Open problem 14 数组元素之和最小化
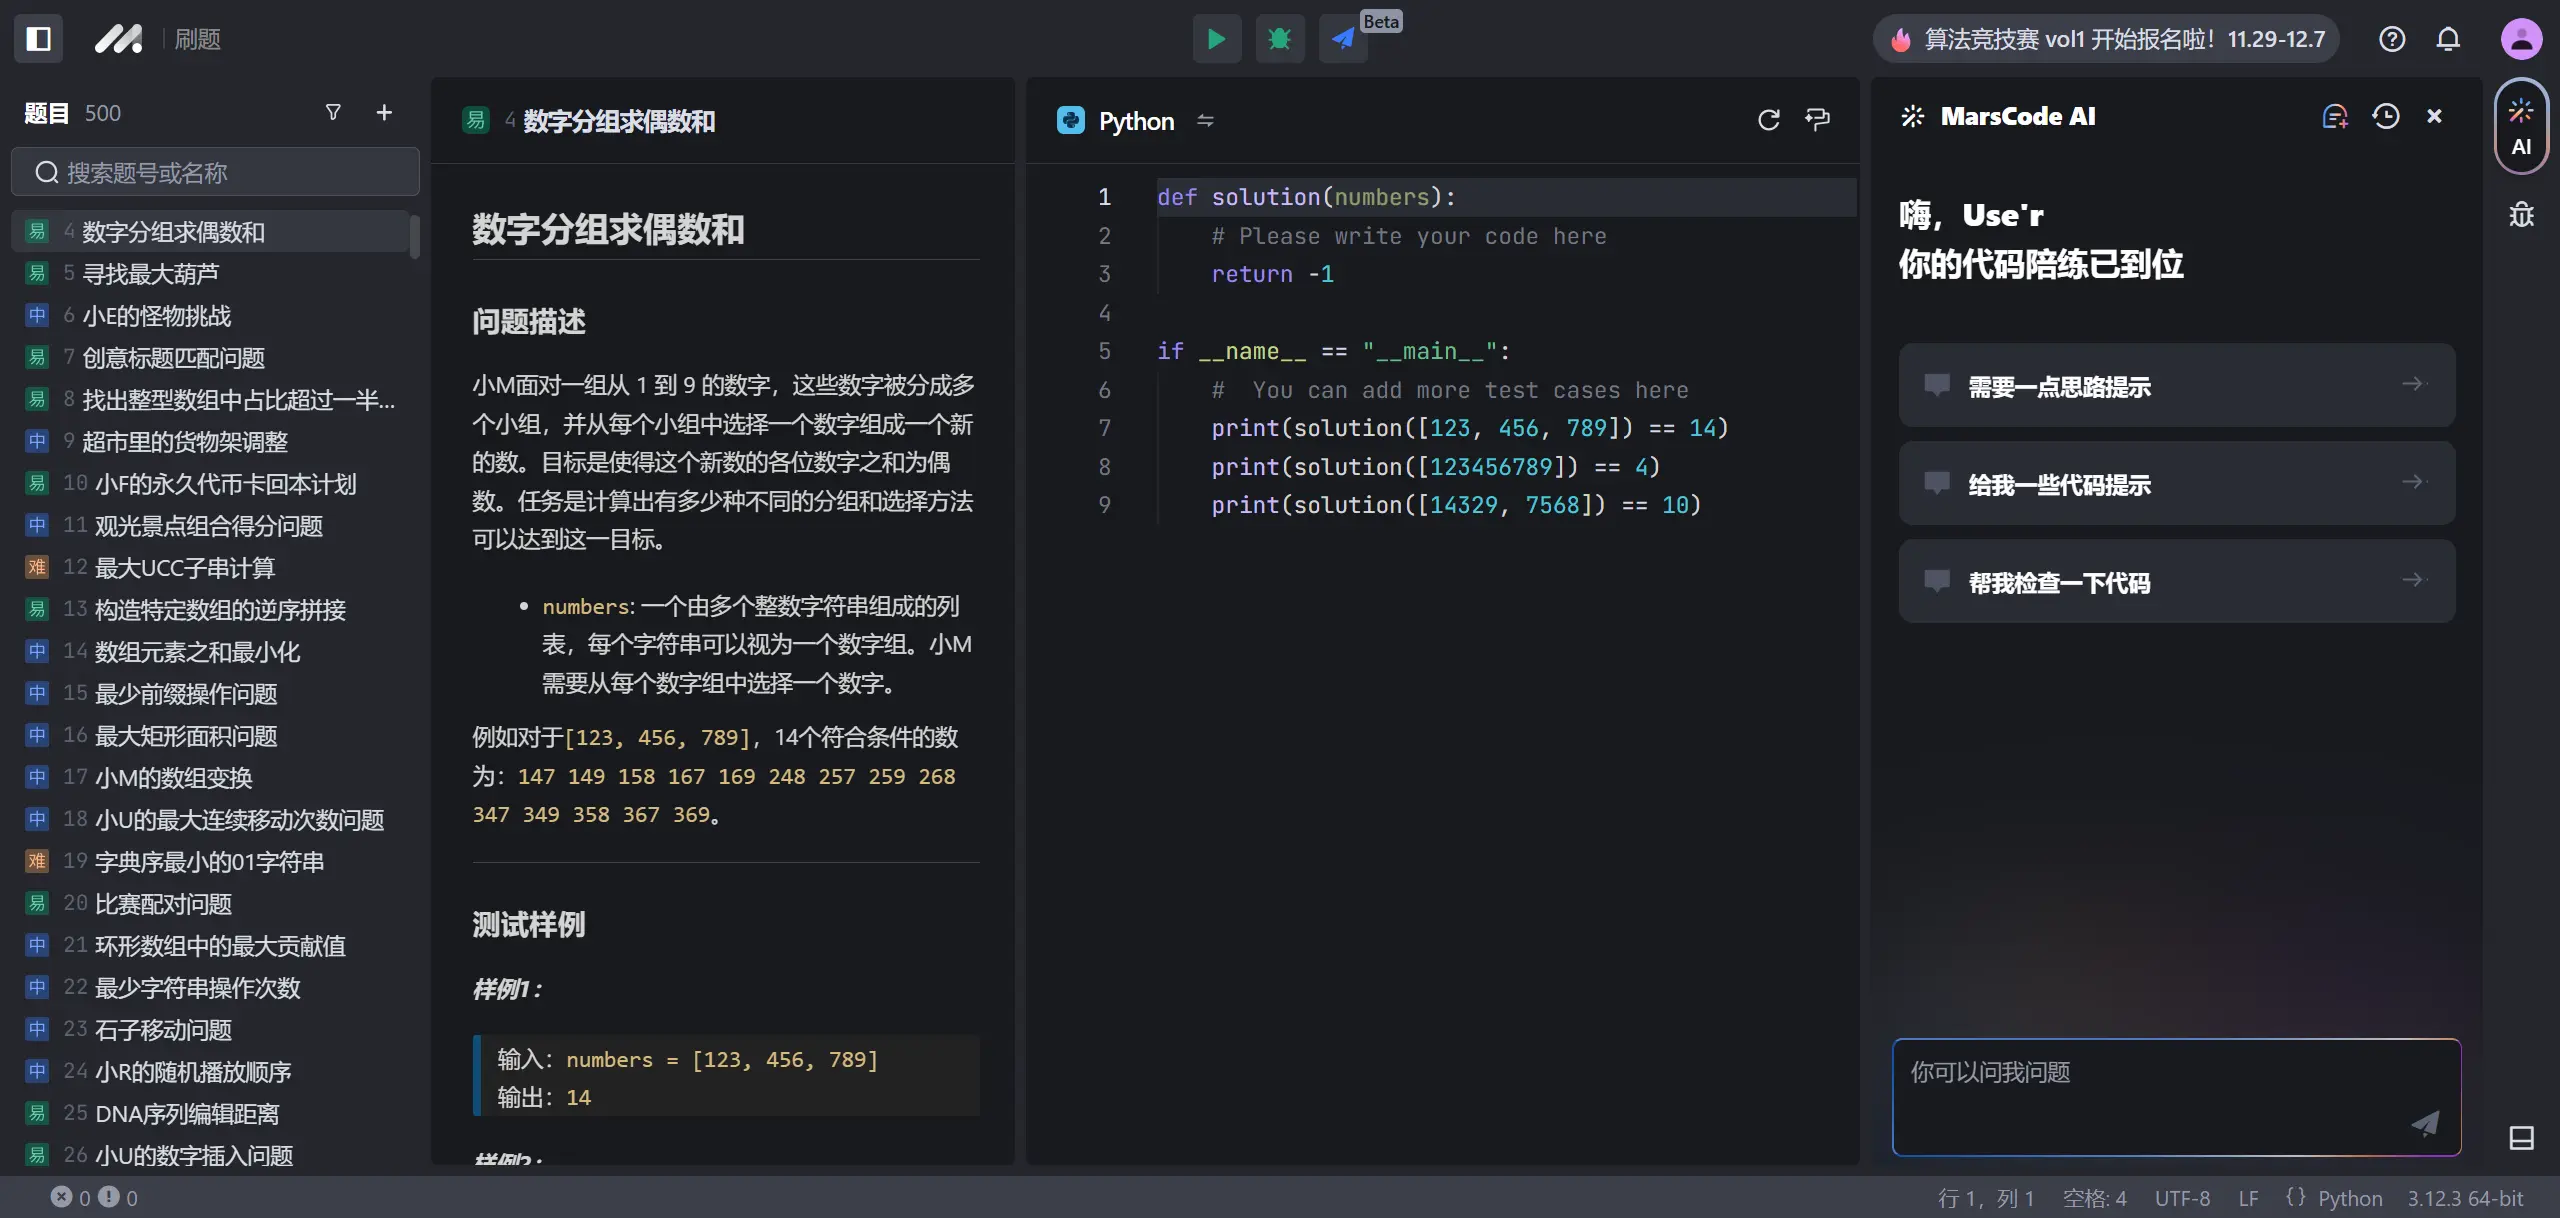 [210, 652]
